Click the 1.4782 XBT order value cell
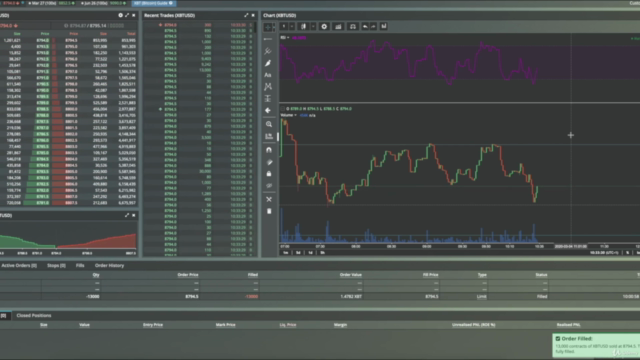Viewport: 640px width, 360px height. tap(351, 296)
